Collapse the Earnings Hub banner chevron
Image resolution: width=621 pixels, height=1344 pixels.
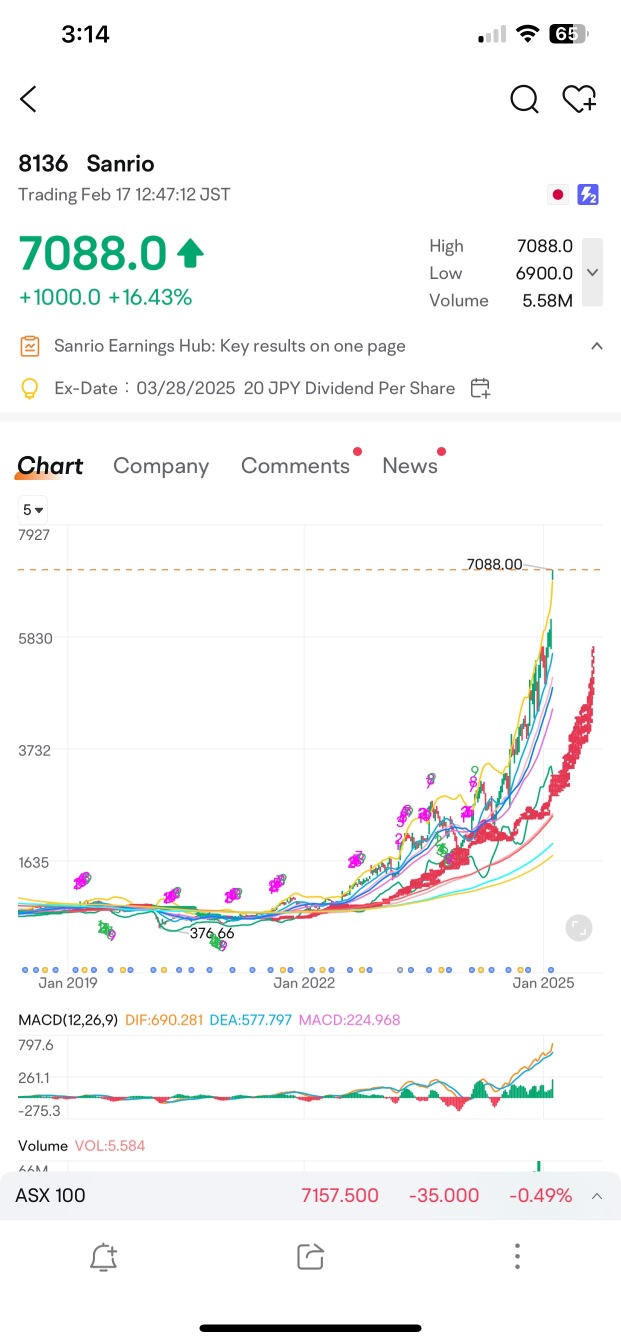pyautogui.click(x=597, y=346)
